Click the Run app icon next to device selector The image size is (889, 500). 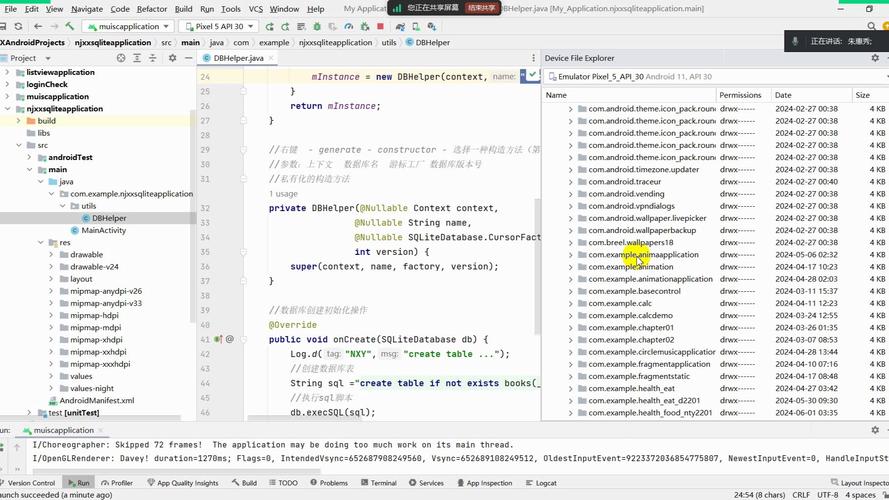click(269, 26)
